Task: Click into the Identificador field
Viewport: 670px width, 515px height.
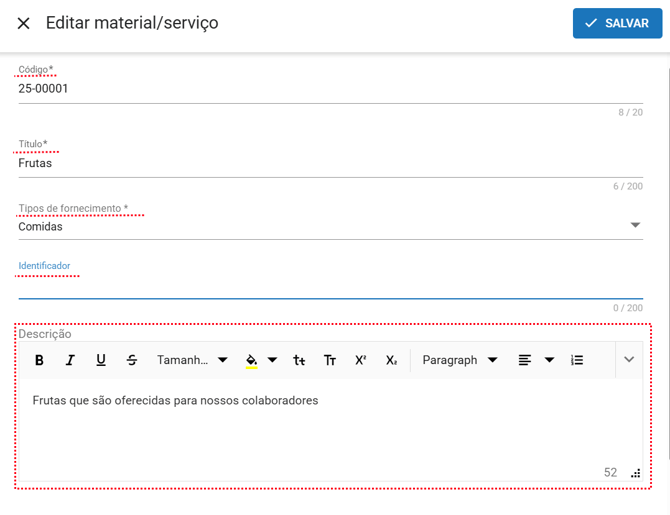Action: (330, 286)
